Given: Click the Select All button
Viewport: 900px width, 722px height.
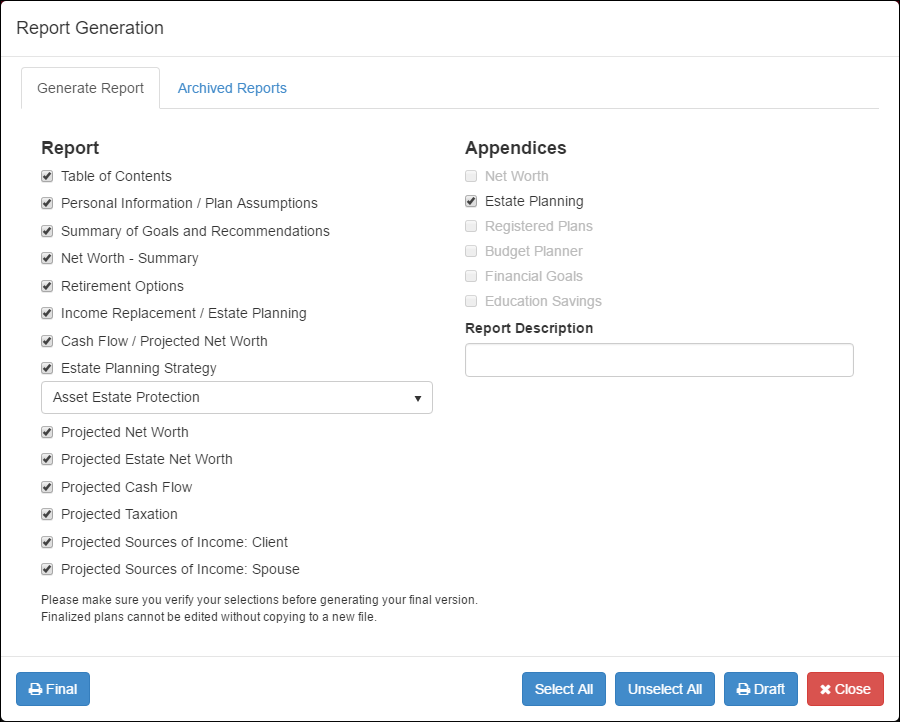Looking at the screenshot, I should 563,689.
